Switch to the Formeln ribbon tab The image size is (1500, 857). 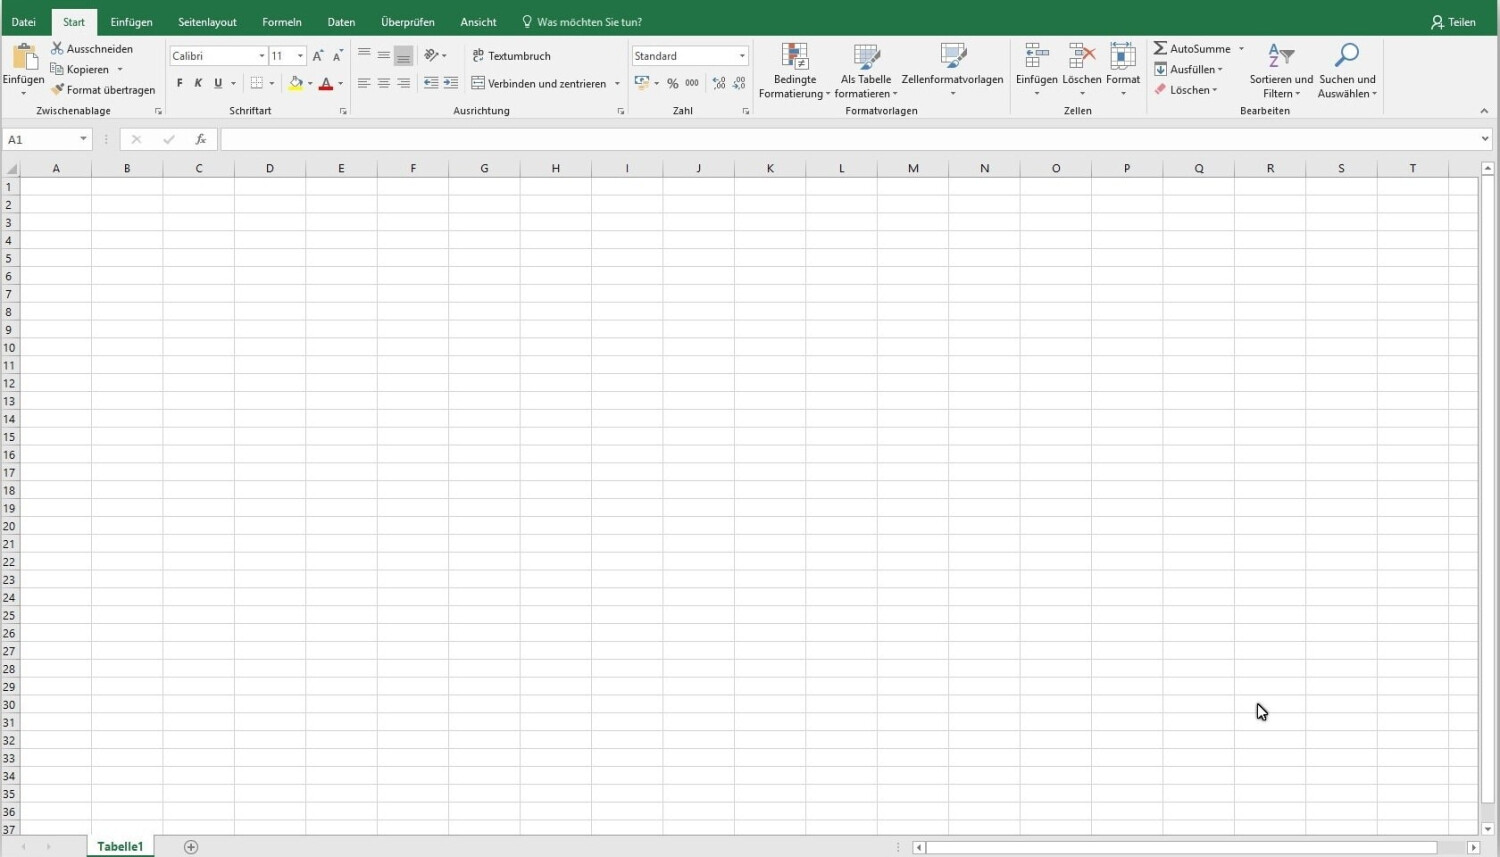tap(281, 22)
